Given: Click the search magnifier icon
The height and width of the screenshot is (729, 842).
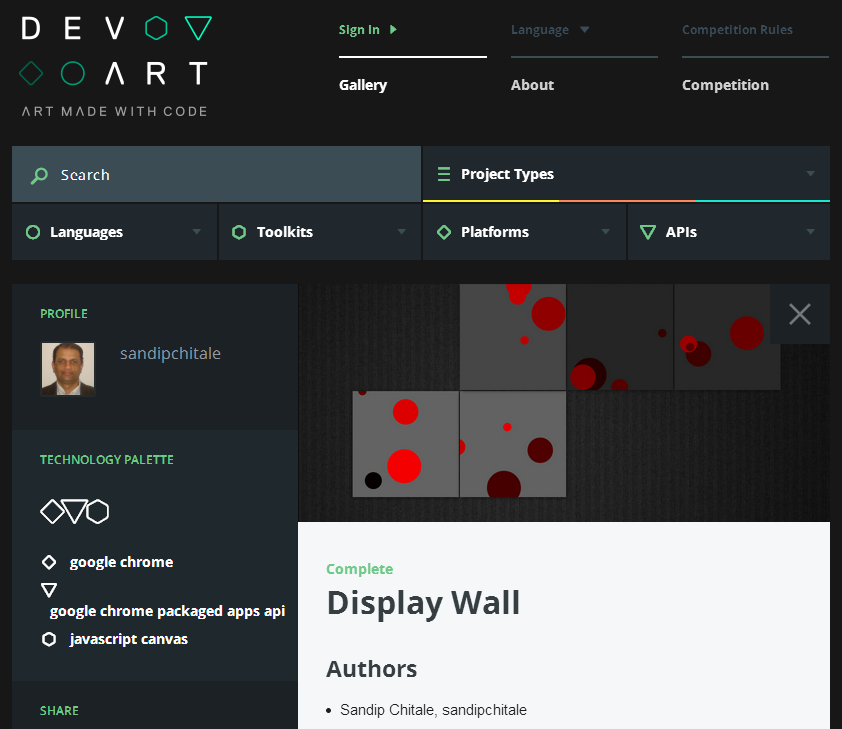Looking at the screenshot, I should (39, 176).
